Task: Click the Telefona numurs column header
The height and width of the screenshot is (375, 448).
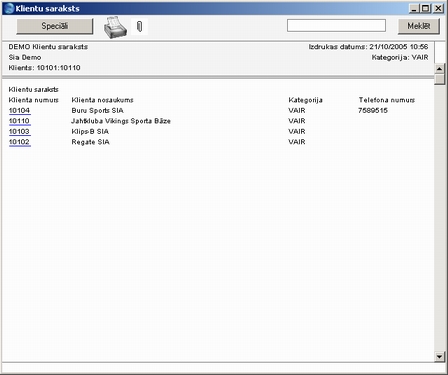Action: click(x=387, y=100)
